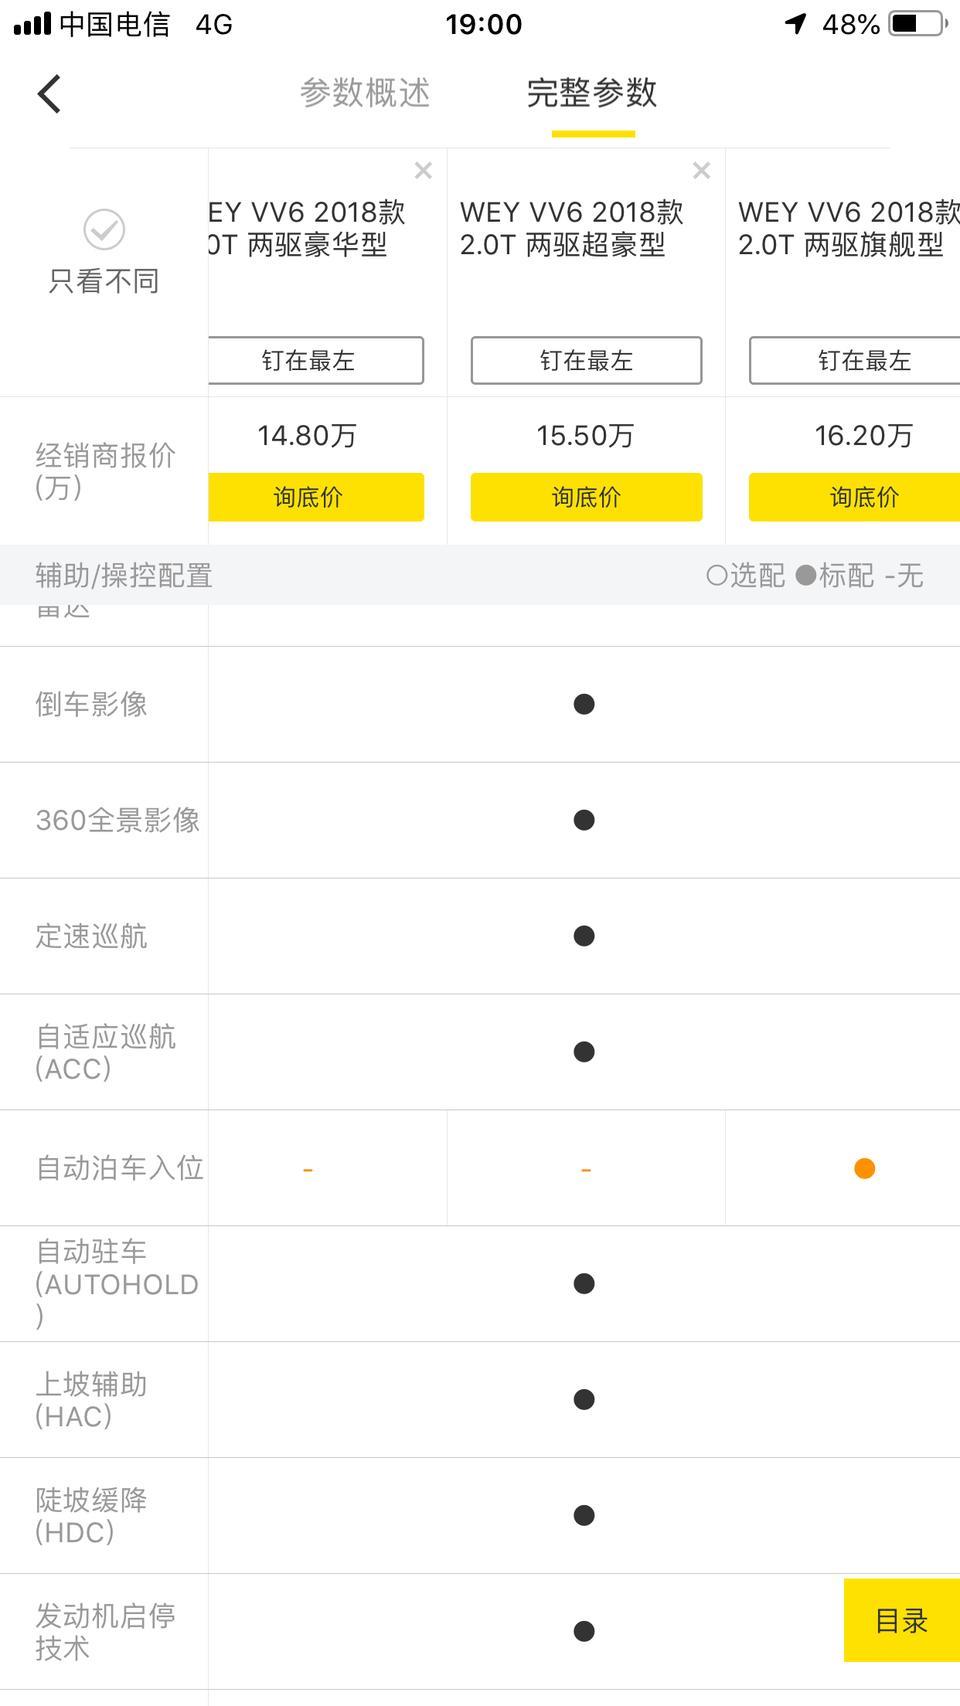
Task: Toggle the 只看不同 checkmark
Action: click(x=104, y=230)
